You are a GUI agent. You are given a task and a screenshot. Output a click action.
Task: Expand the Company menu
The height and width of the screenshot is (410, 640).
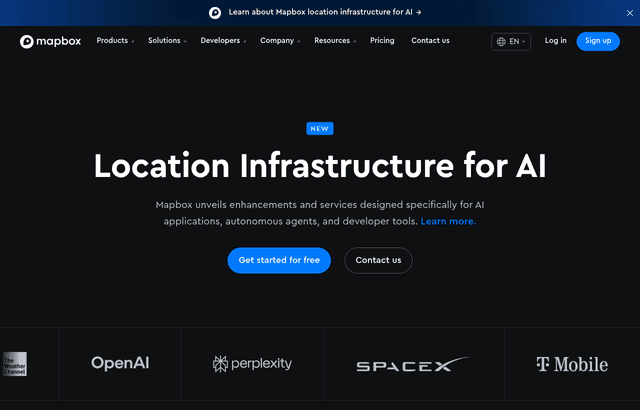pos(280,41)
